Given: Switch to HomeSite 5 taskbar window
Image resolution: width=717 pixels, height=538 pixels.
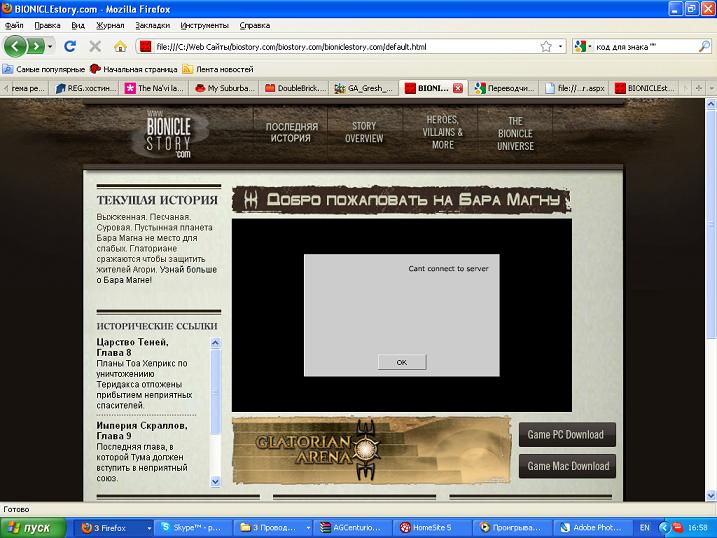Looking at the screenshot, I should tap(433, 528).
